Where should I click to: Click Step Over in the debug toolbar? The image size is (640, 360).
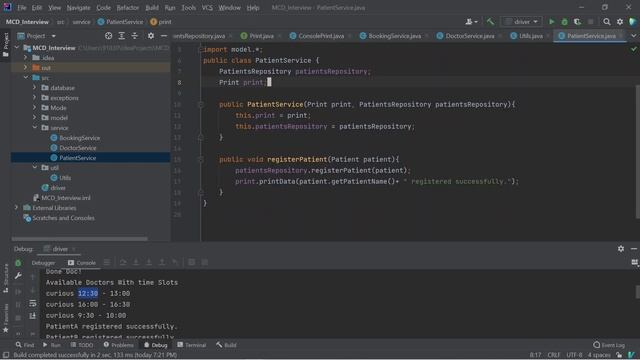[123, 262]
